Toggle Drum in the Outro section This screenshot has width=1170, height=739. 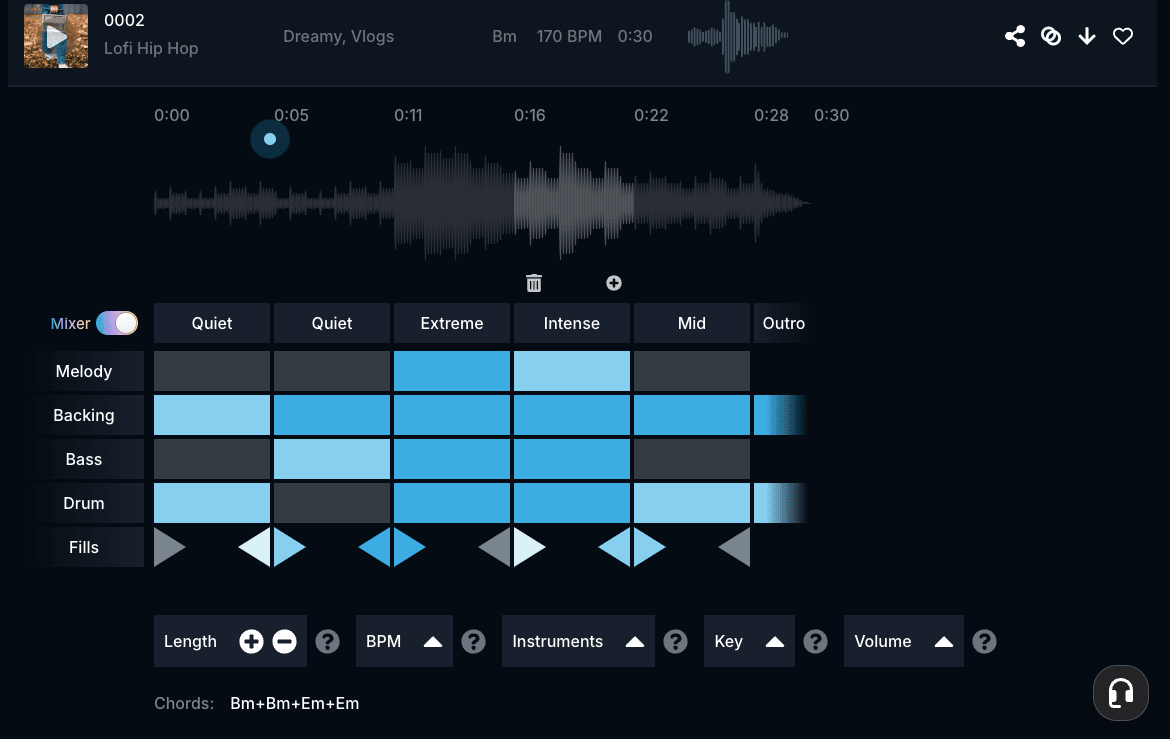[780, 503]
